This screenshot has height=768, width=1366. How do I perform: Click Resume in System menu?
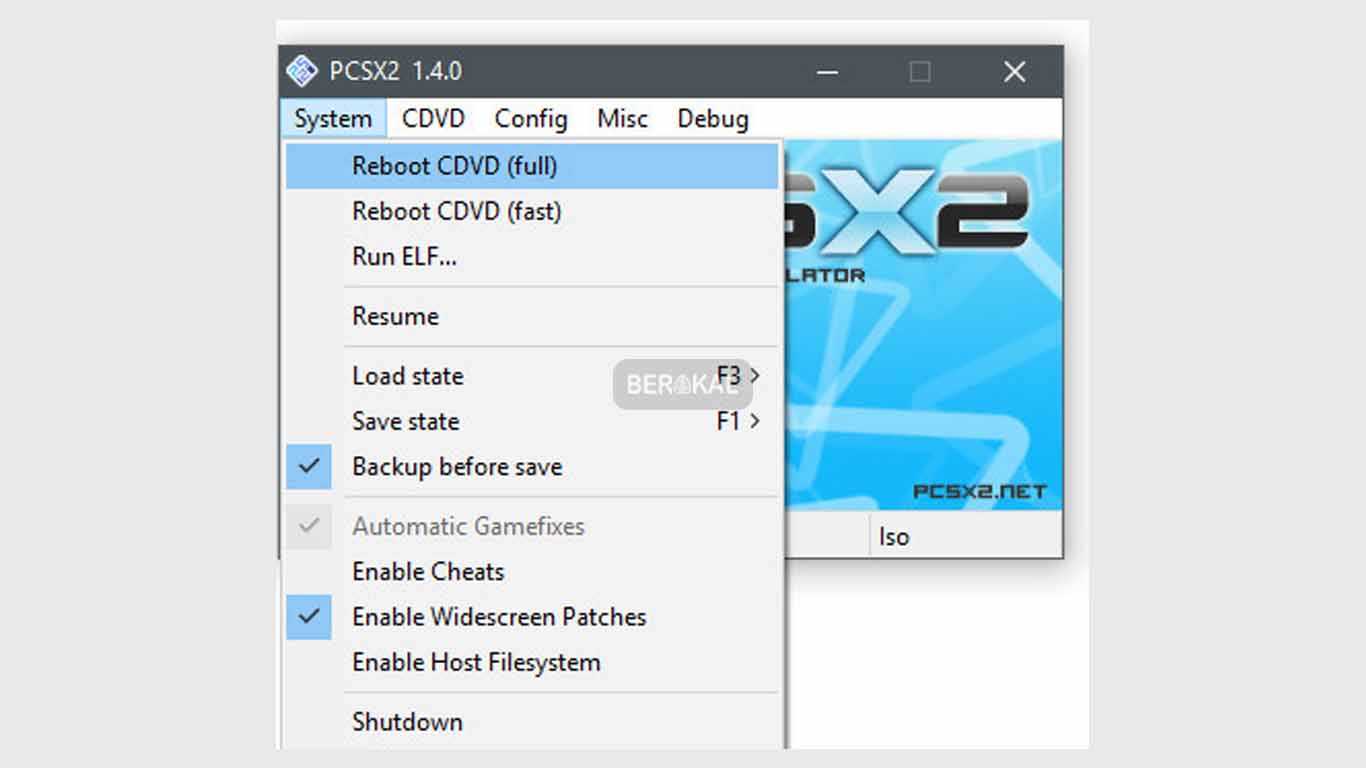532,316
